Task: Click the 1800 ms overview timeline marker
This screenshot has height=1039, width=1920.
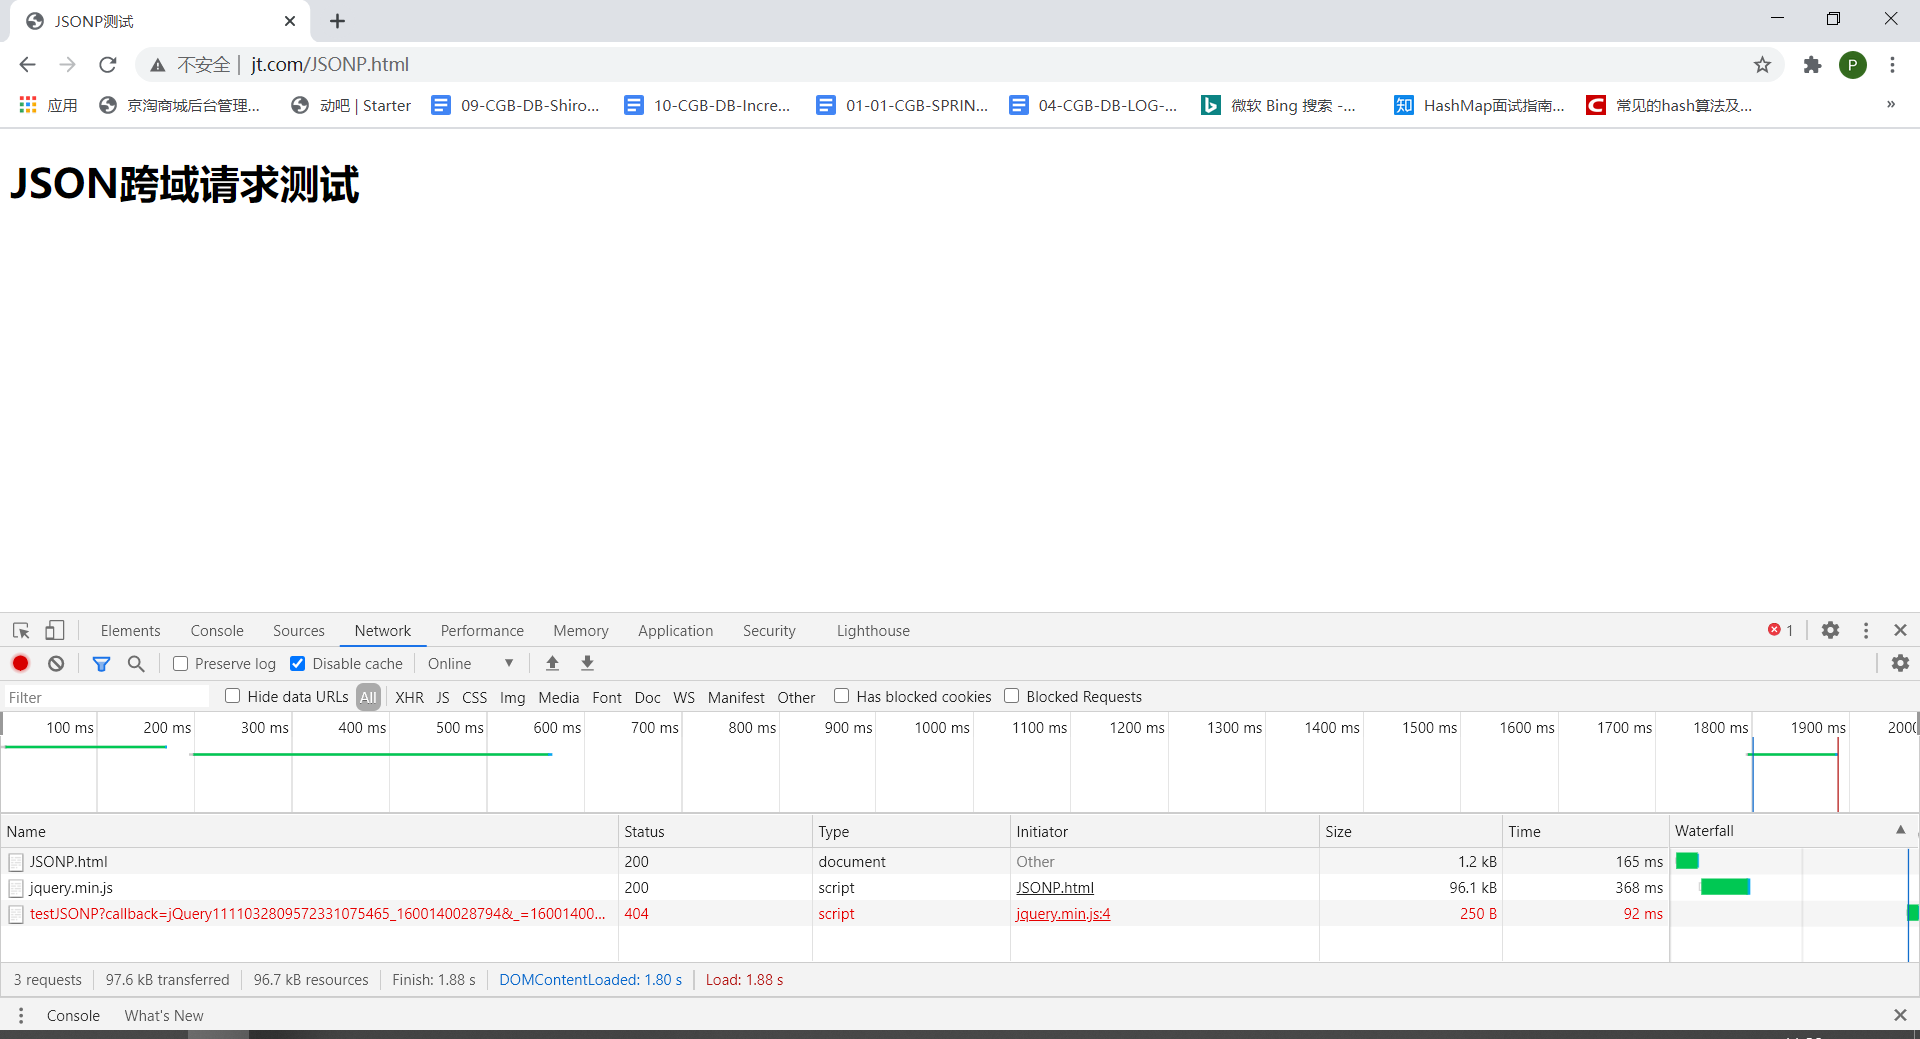Action: [1720, 727]
